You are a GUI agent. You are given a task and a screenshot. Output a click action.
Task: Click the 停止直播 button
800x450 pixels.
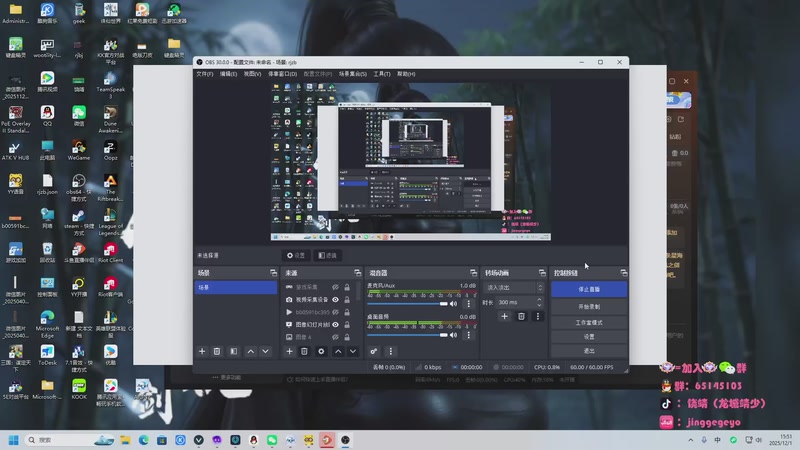[x=589, y=290]
